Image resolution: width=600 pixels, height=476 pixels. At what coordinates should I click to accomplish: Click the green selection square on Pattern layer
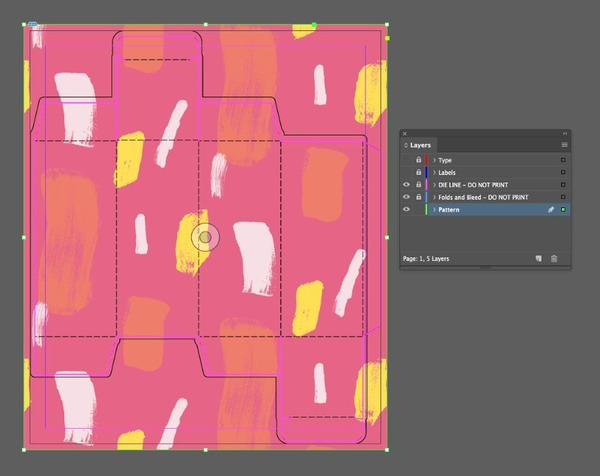point(563,210)
